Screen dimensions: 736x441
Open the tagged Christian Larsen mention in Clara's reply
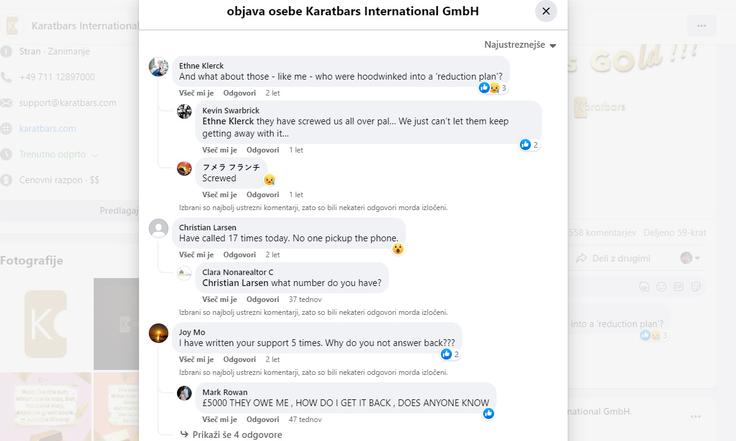tap(235, 283)
